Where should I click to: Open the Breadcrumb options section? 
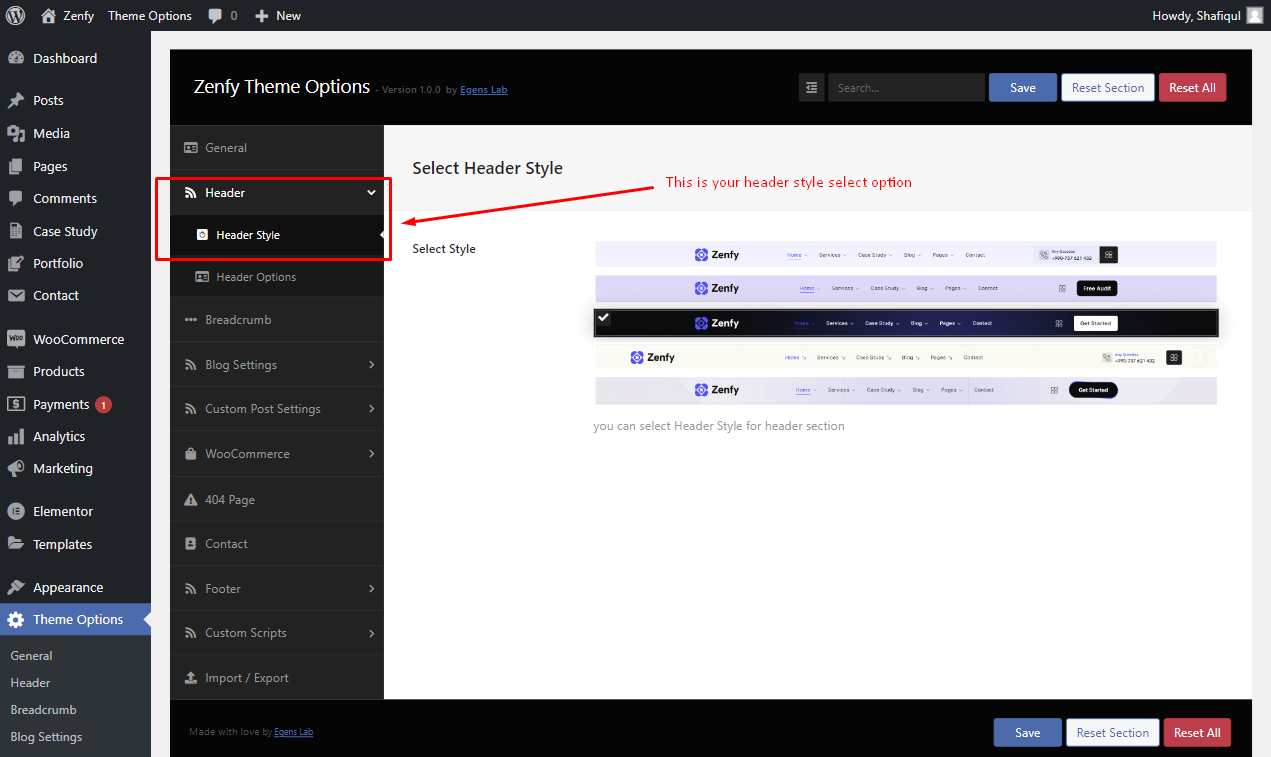[277, 320]
